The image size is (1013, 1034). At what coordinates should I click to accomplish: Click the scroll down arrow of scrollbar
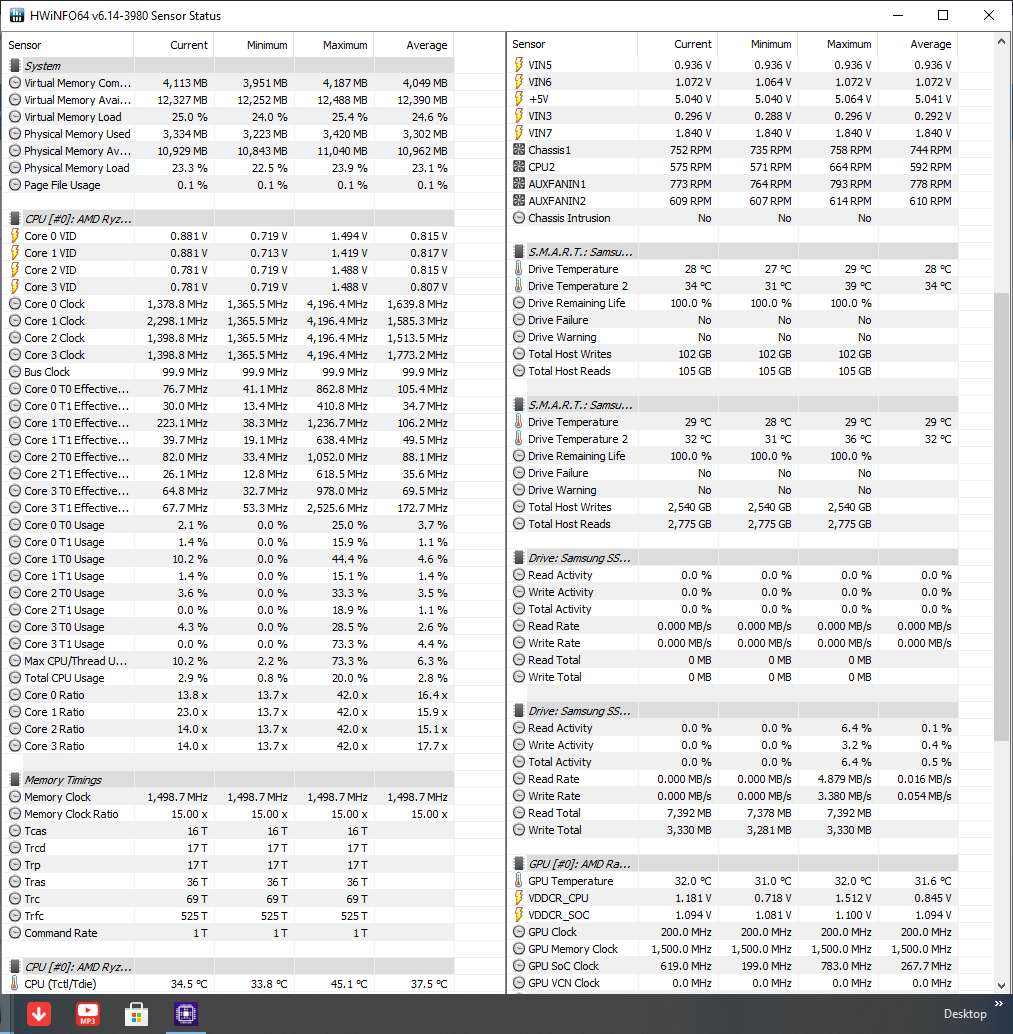1001,985
